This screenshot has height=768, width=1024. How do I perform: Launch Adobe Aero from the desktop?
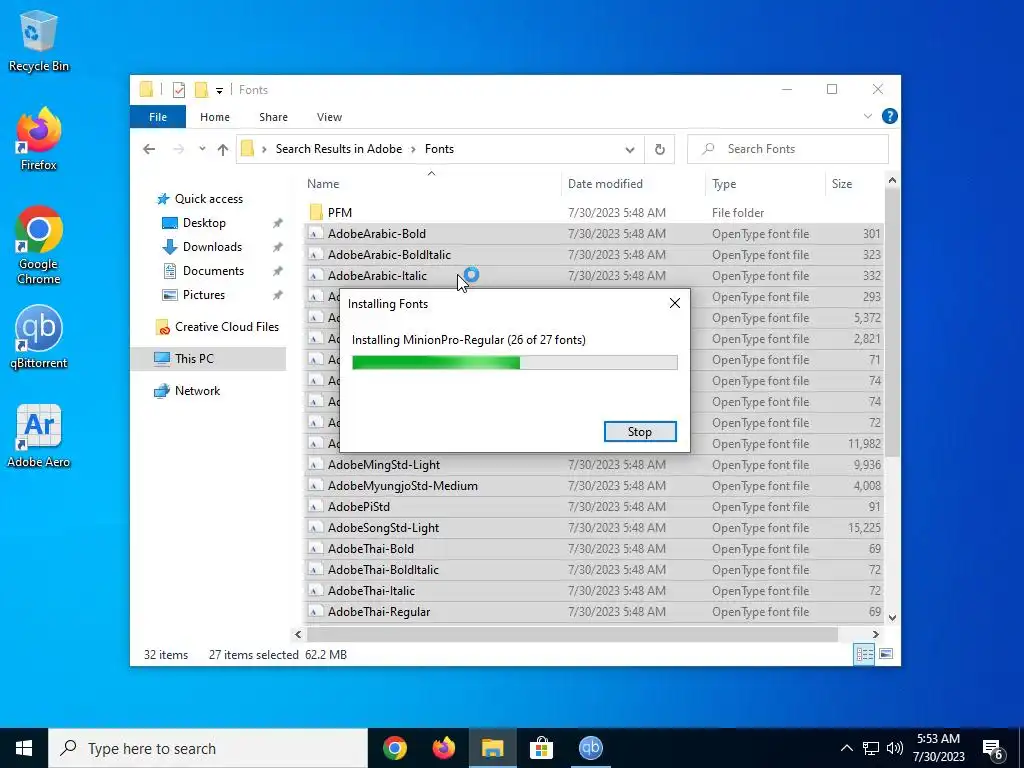pos(39,436)
